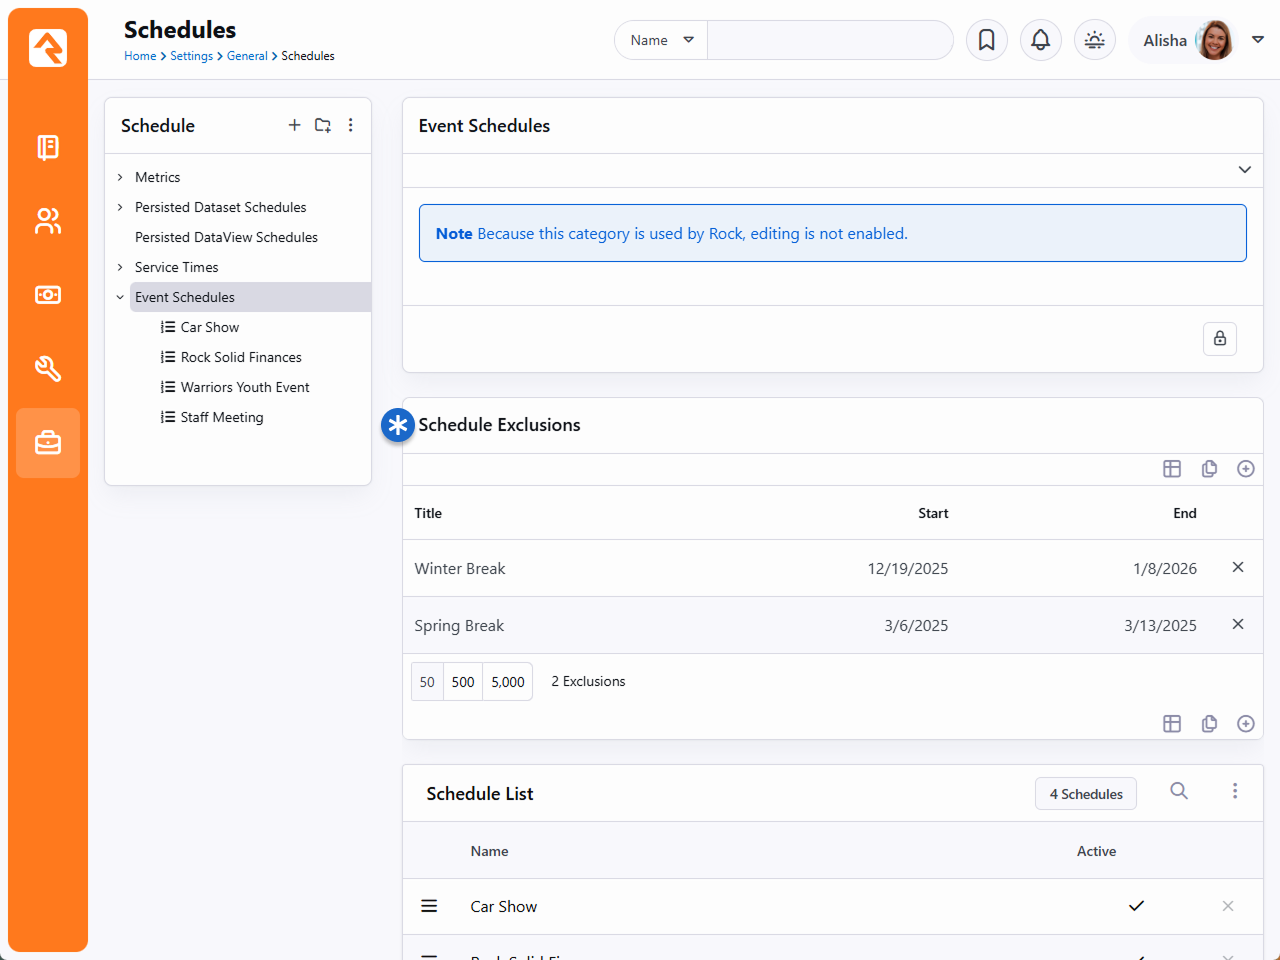
Task: Open Schedule List options menu
Action: click(x=1235, y=791)
